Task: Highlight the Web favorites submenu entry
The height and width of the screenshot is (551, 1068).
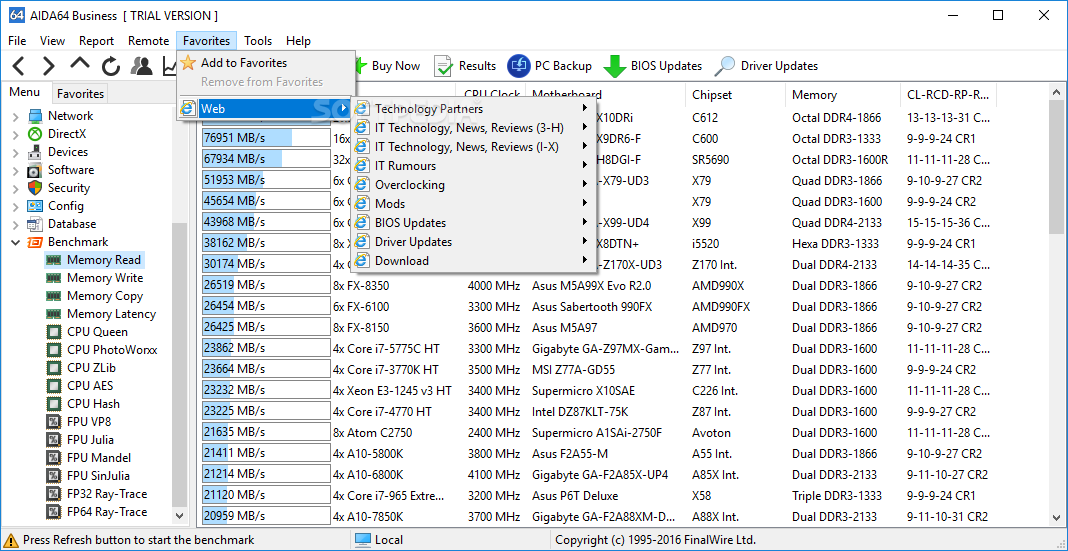Action: (266, 108)
